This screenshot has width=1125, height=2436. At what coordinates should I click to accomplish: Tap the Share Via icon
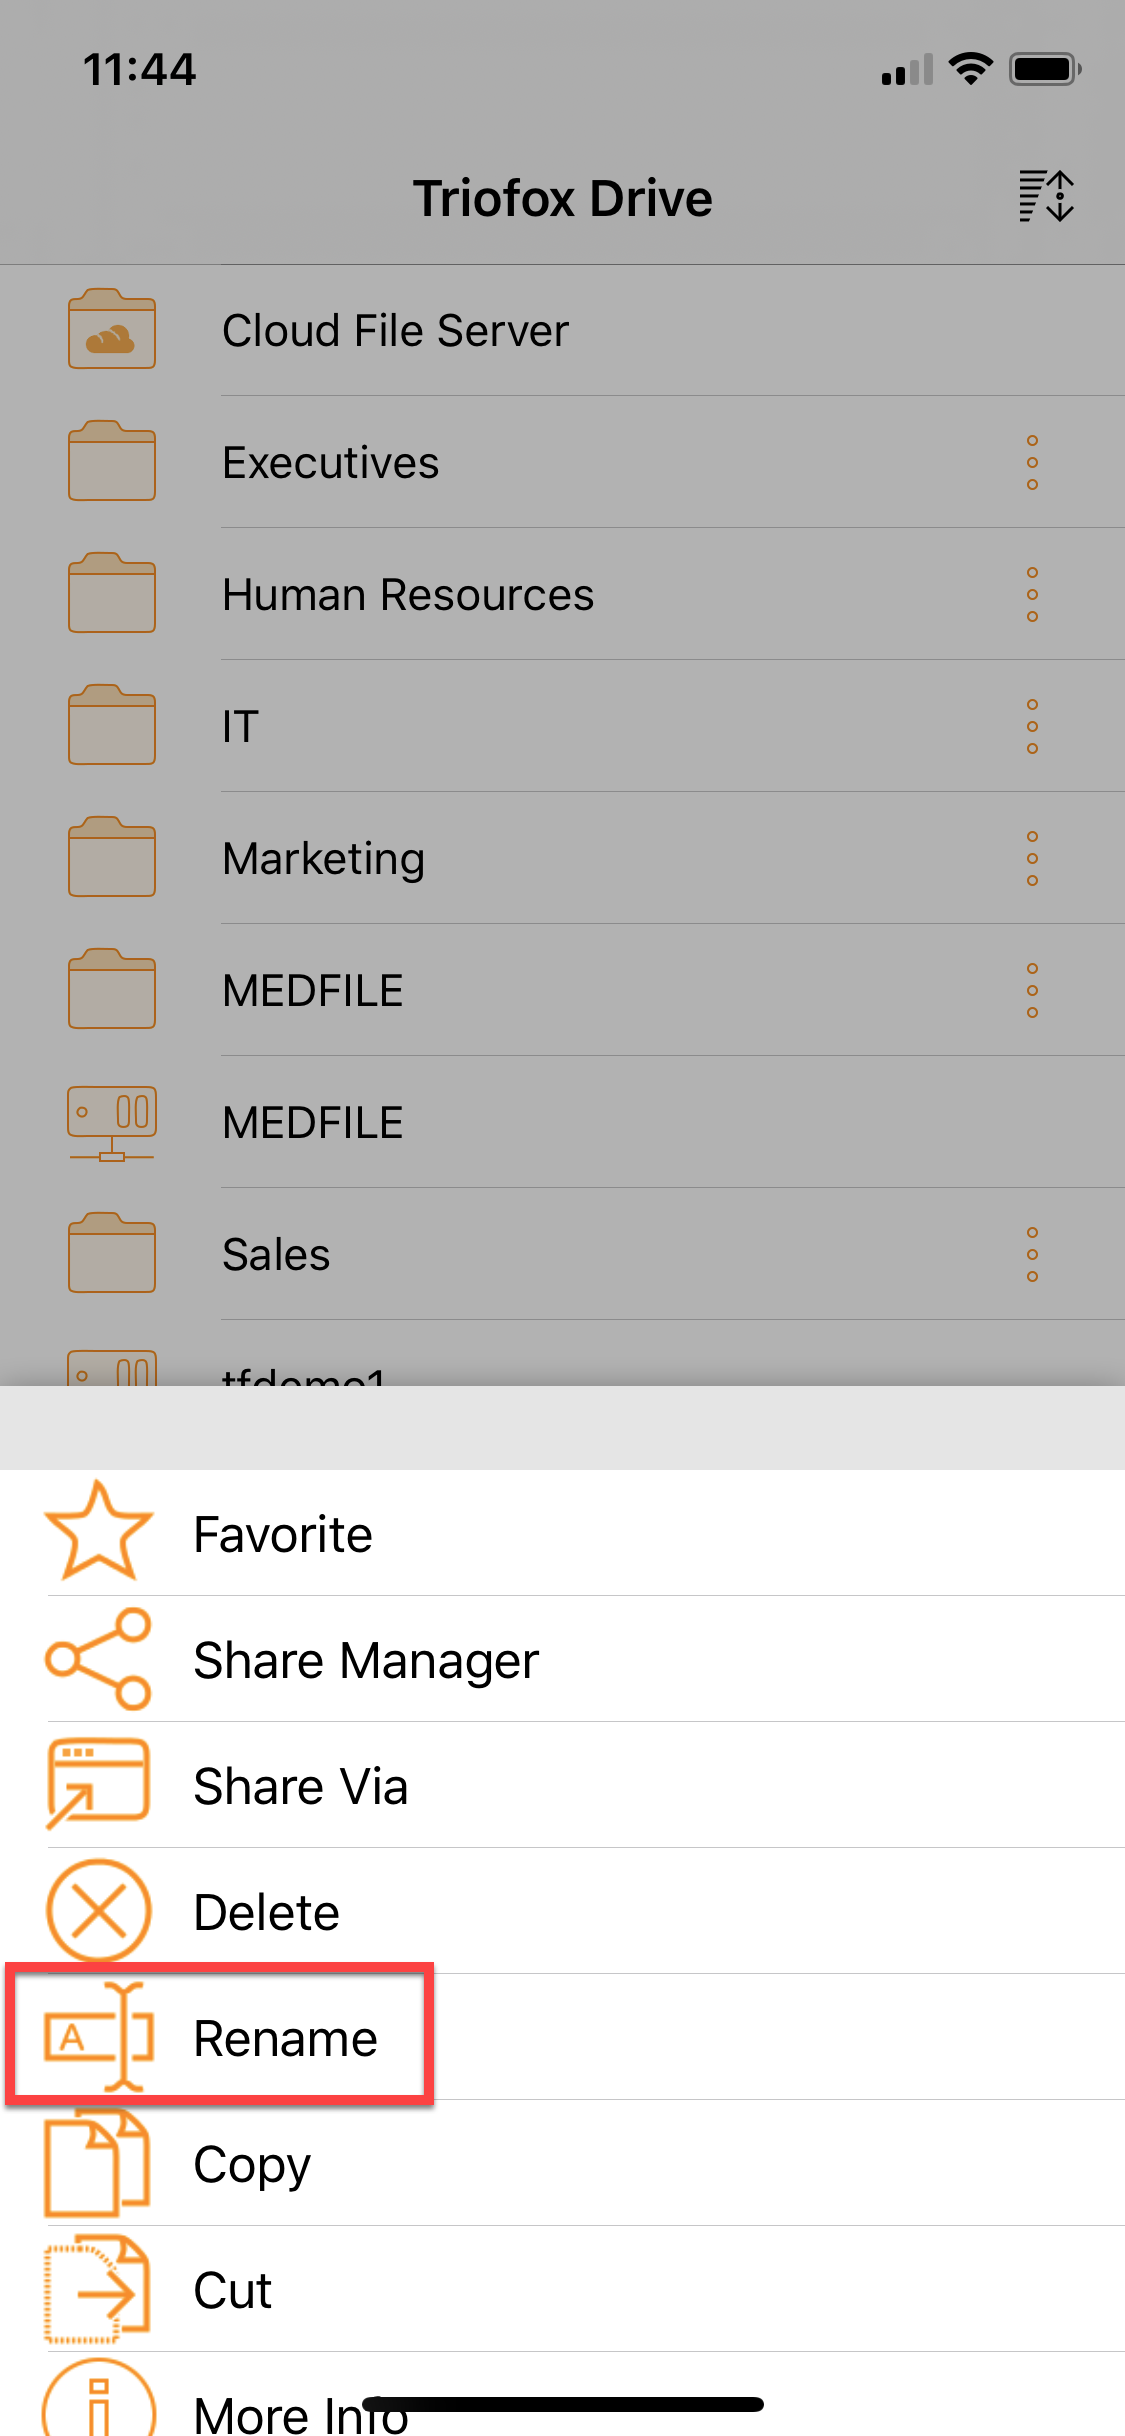pyautogui.click(x=98, y=1784)
